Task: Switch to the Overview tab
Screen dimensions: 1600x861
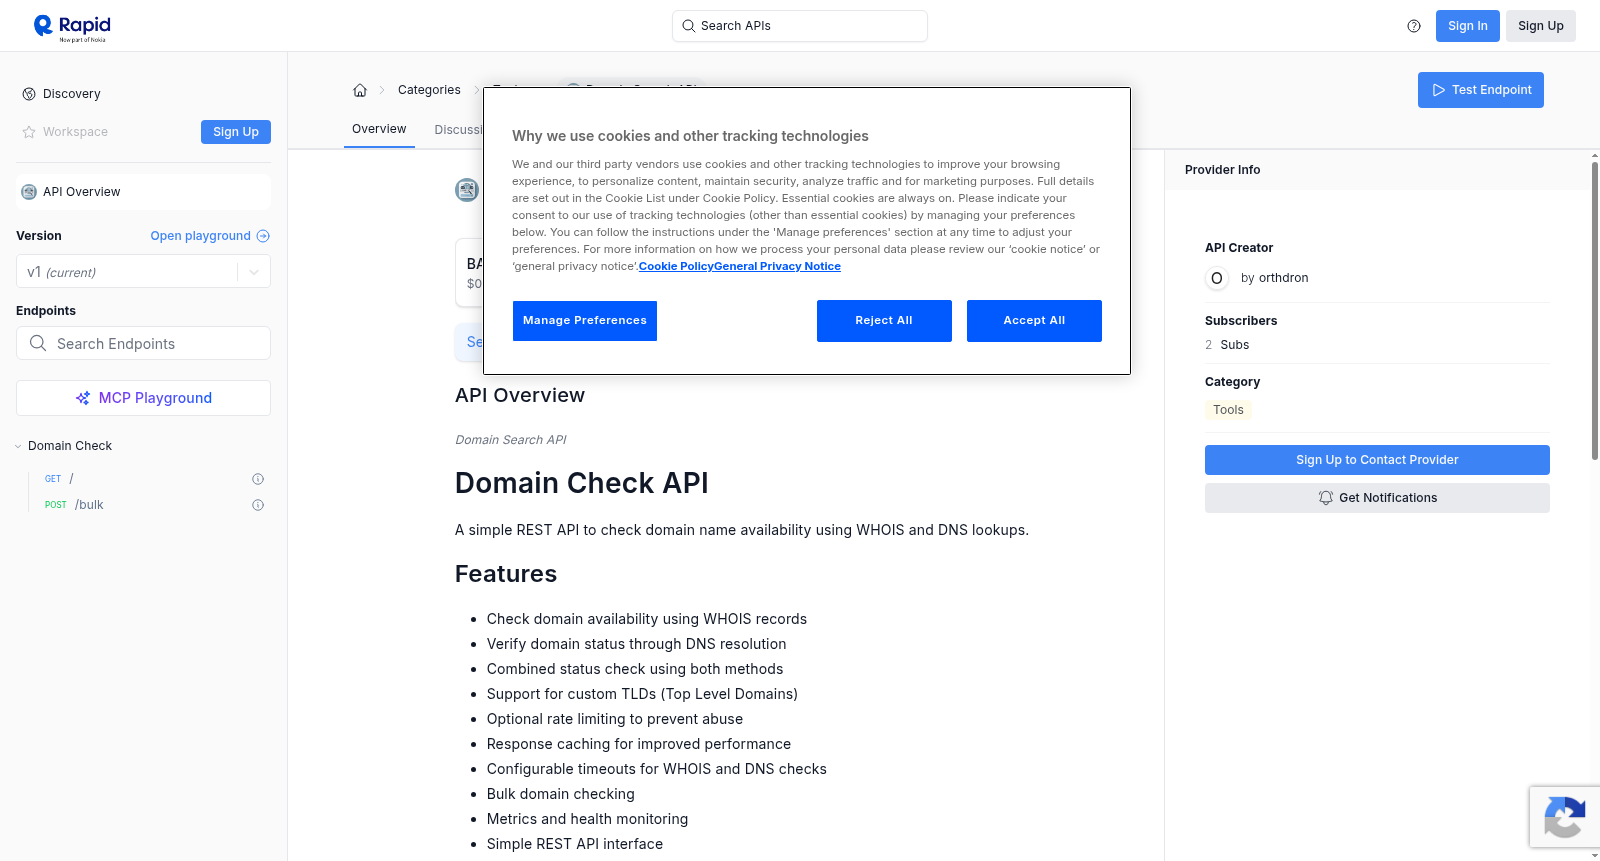Action: click(x=379, y=129)
